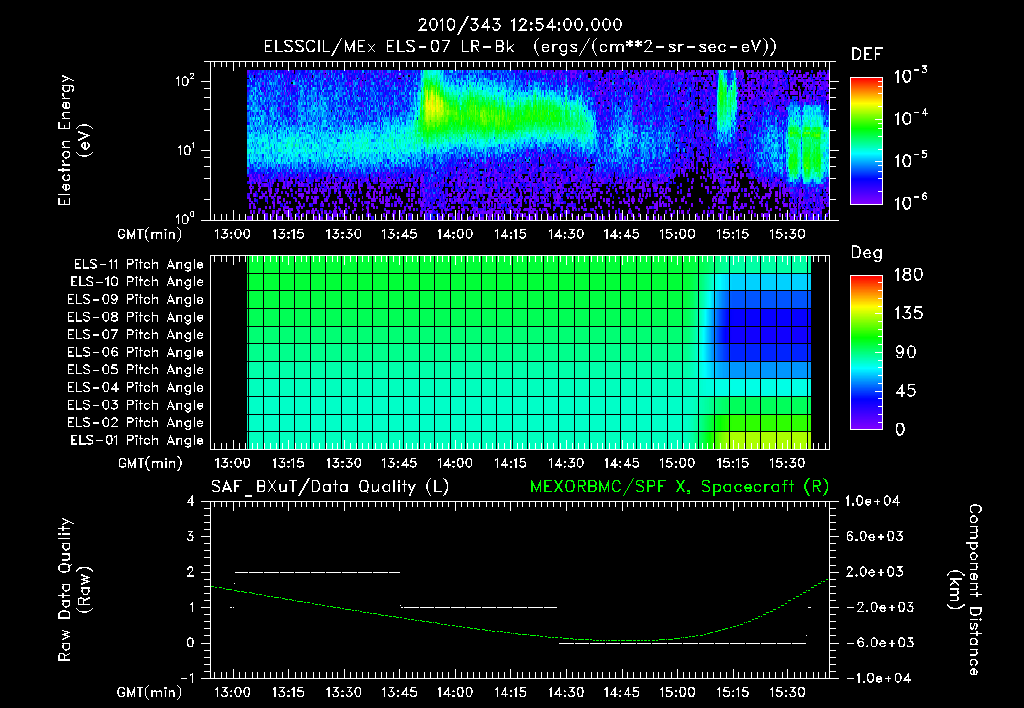Click the 'ELS-11 Pitch Angle' row label

click(x=138, y=265)
